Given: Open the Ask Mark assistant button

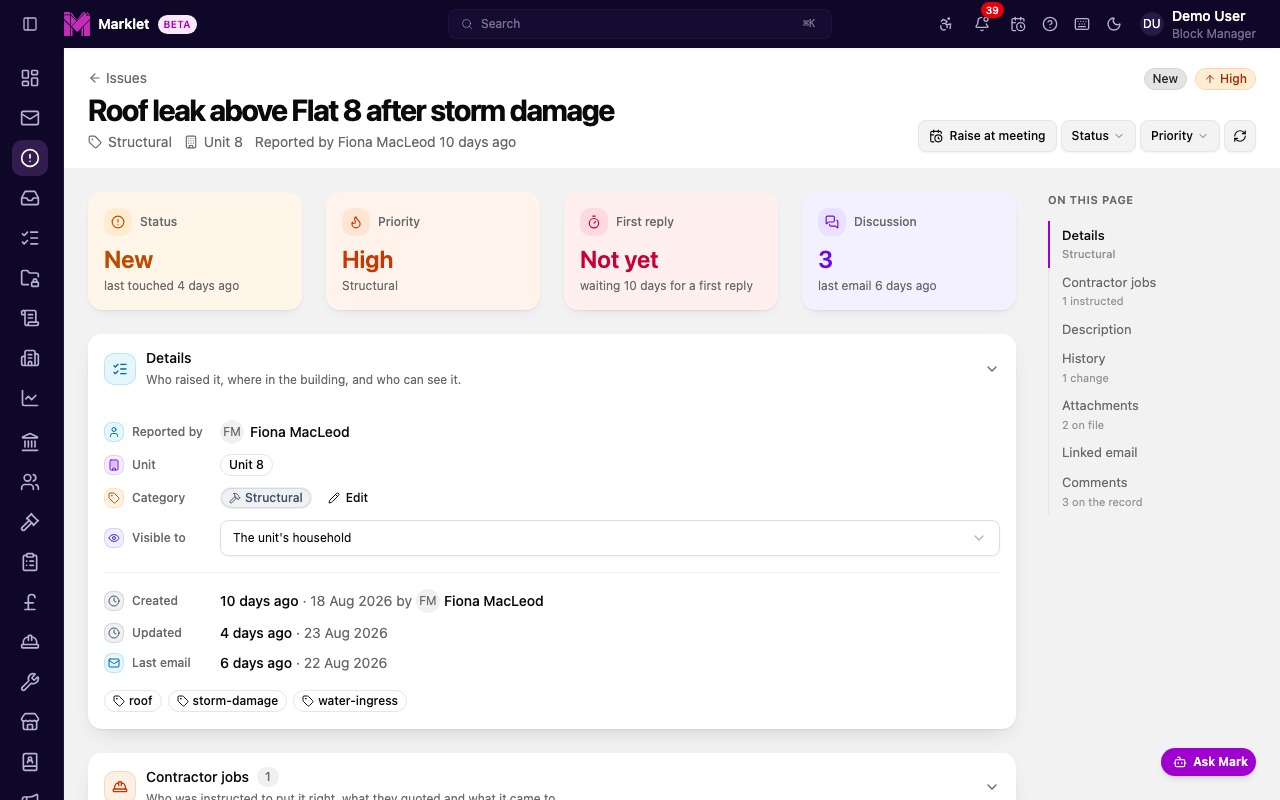Looking at the screenshot, I should [x=1208, y=762].
